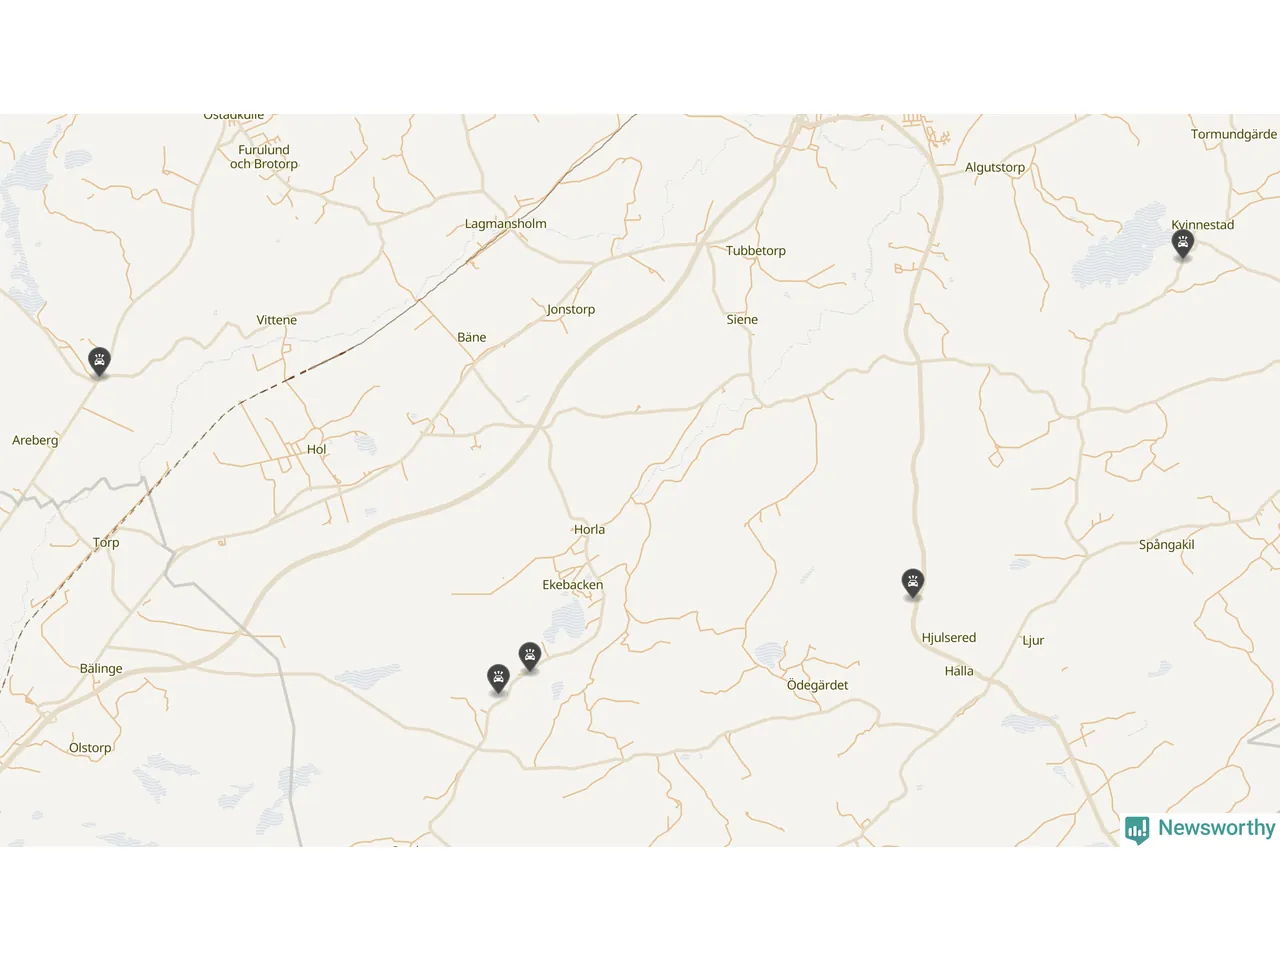Click the Jonstorp place label
The width and height of the screenshot is (1280, 960).
tap(571, 310)
